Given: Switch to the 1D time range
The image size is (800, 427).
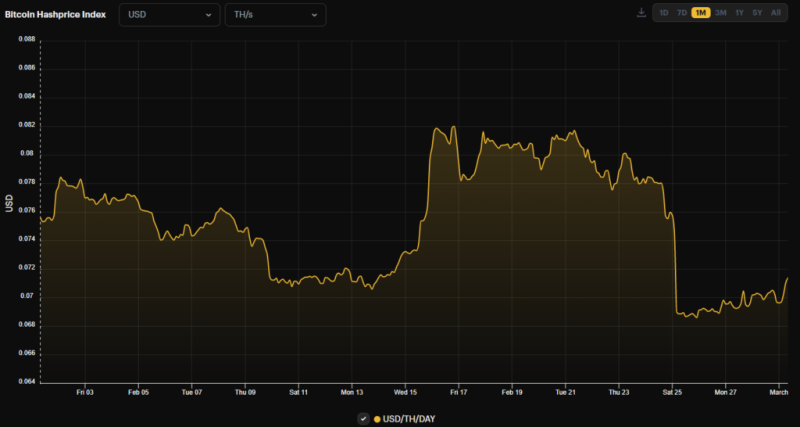Looking at the screenshot, I should (x=664, y=13).
